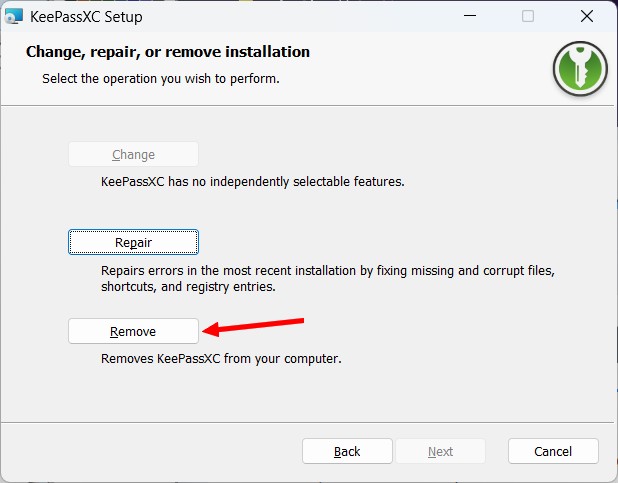Close the KeePassXC Setup window
Image resolution: width=618 pixels, height=483 pixels.
pyautogui.click(x=586, y=16)
